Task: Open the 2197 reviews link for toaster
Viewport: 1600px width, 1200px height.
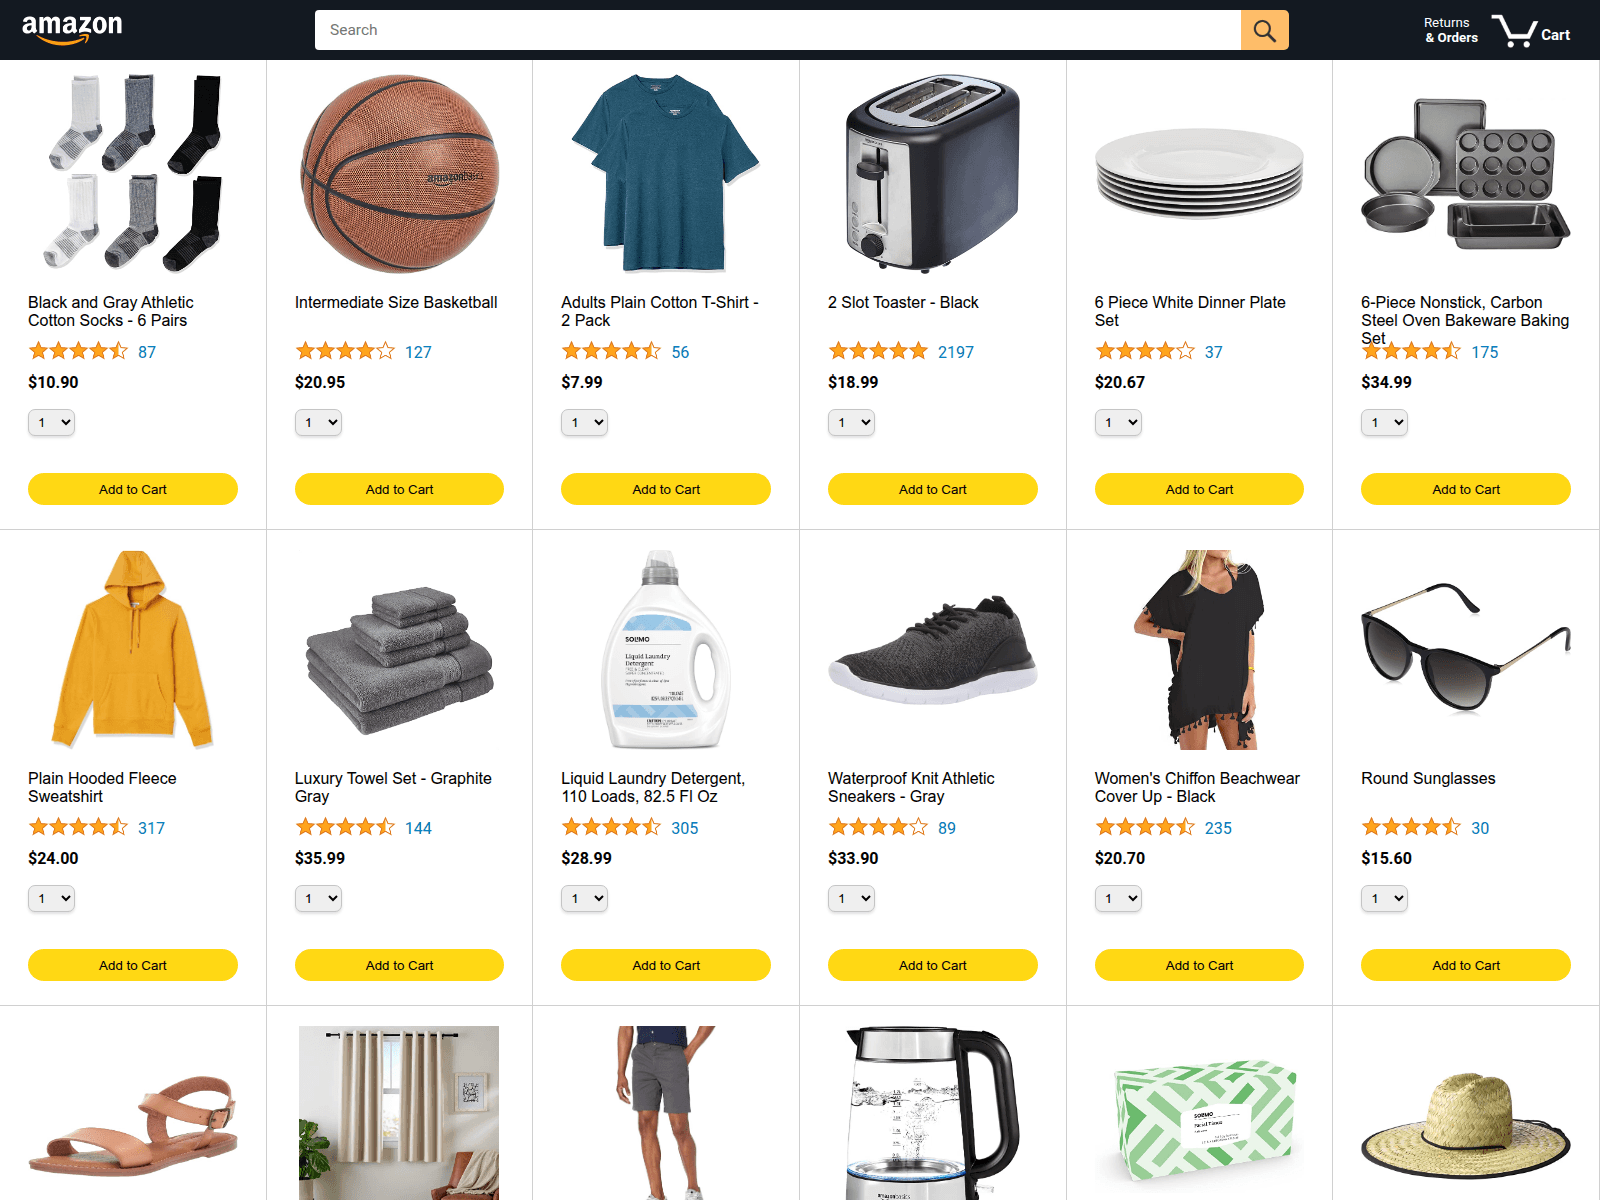Action: [956, 352]
